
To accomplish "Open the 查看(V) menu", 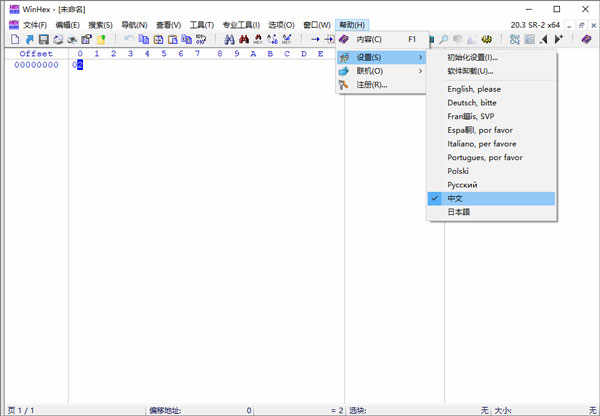I will [x=168, y=25].
